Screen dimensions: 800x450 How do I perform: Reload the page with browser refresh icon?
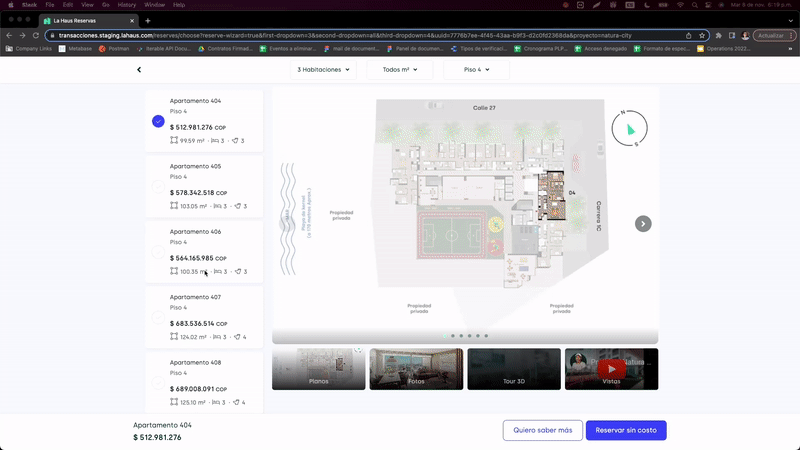coord(37,35)
